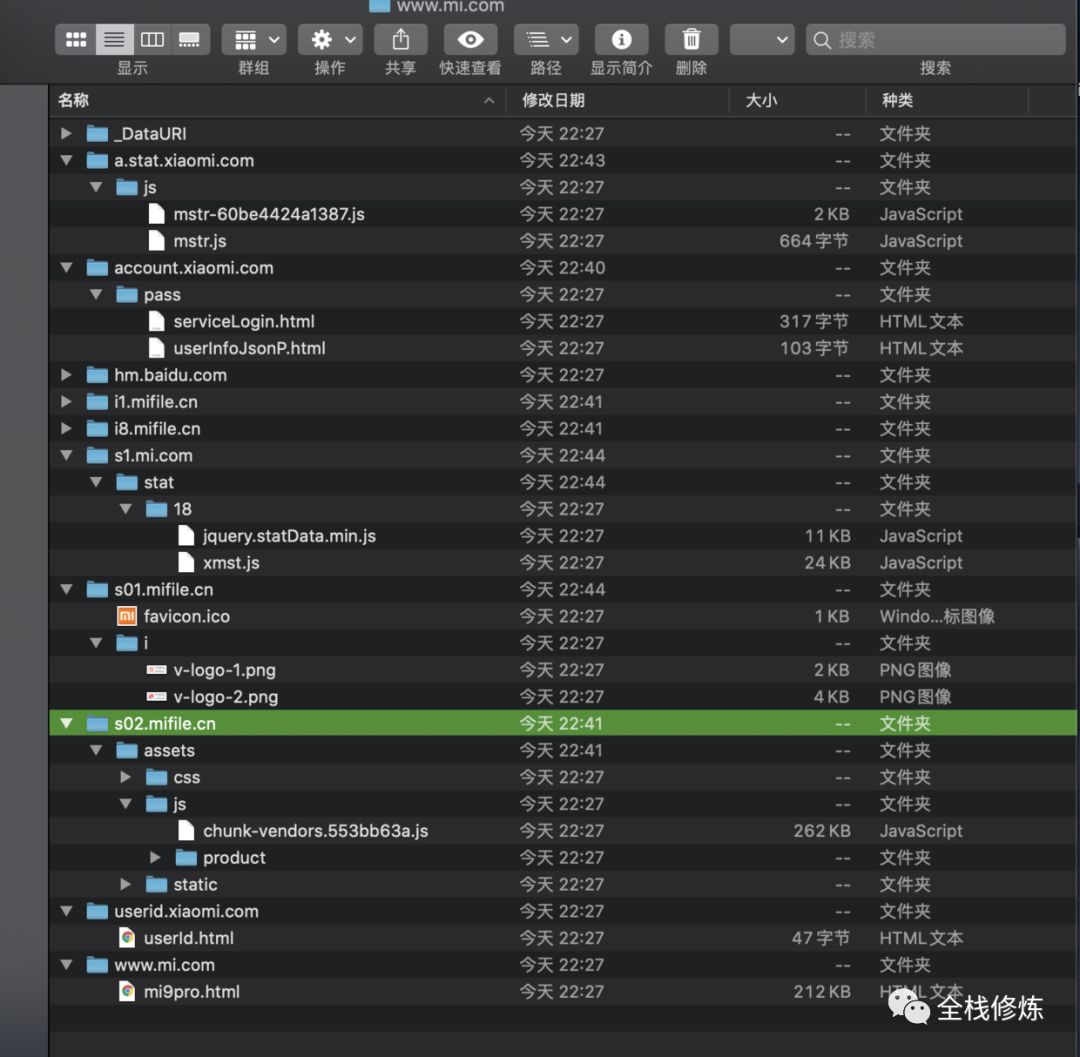Open the group-by dropdown

(x=254, y=40)
